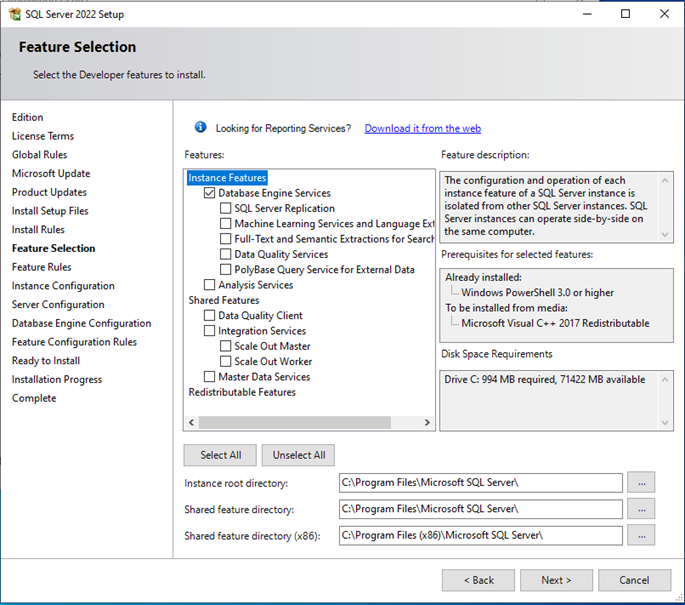Maximize the SQL Server Setup window
Viewport: 685px width, 605px height.
626,14
